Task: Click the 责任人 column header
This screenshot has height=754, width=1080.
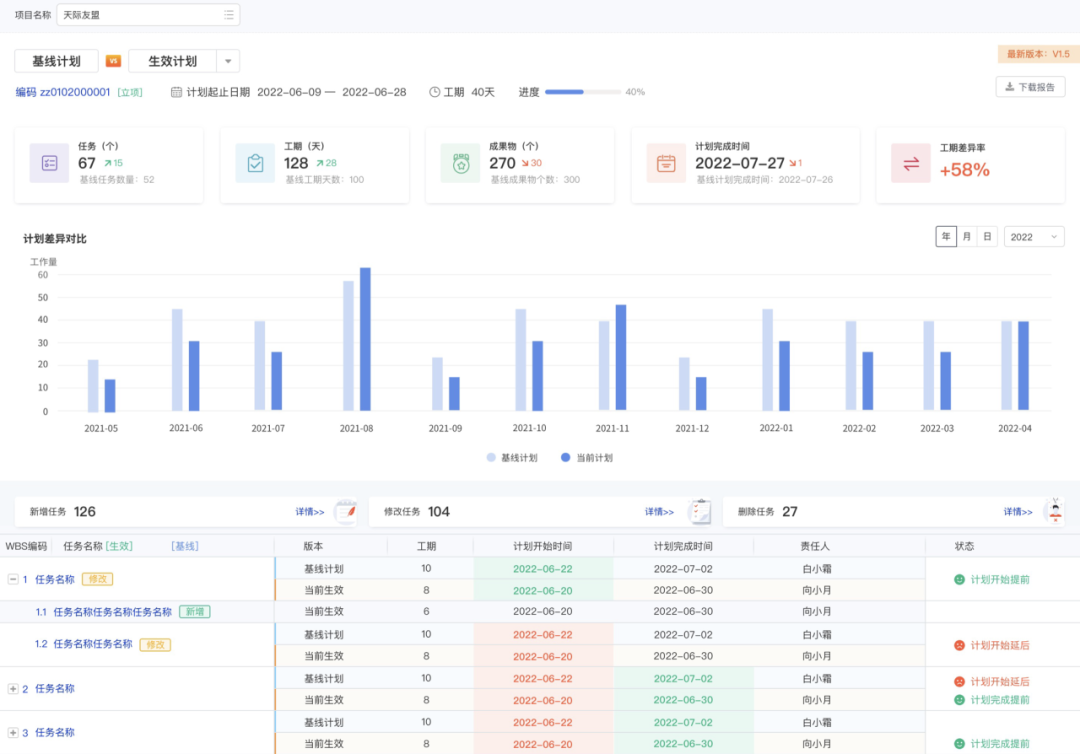Action: pos(816,546)
